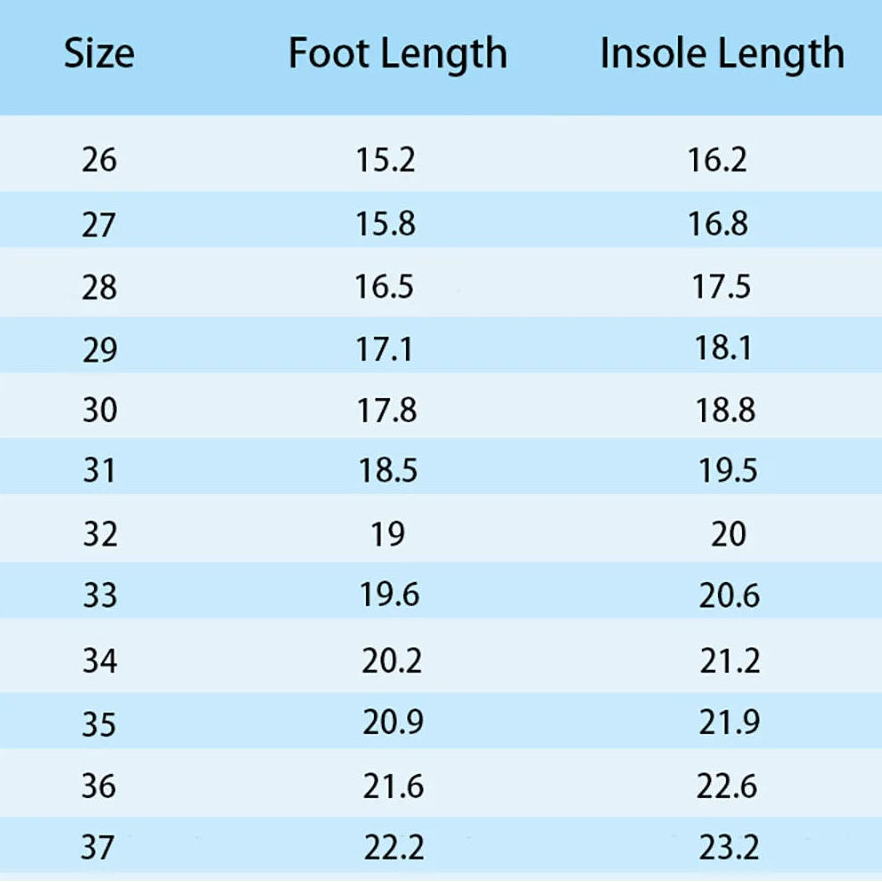Click size 37 in the last row

click(x=99, y=849)
